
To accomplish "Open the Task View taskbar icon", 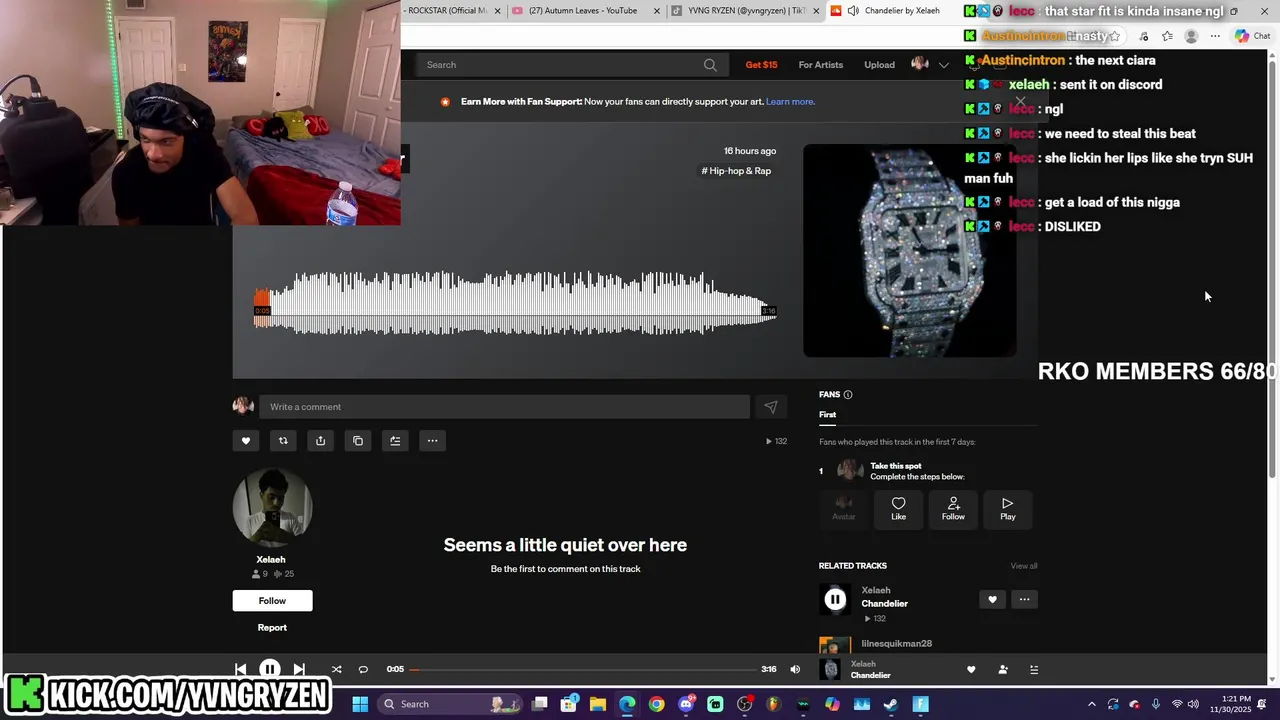I will [540, 704].
